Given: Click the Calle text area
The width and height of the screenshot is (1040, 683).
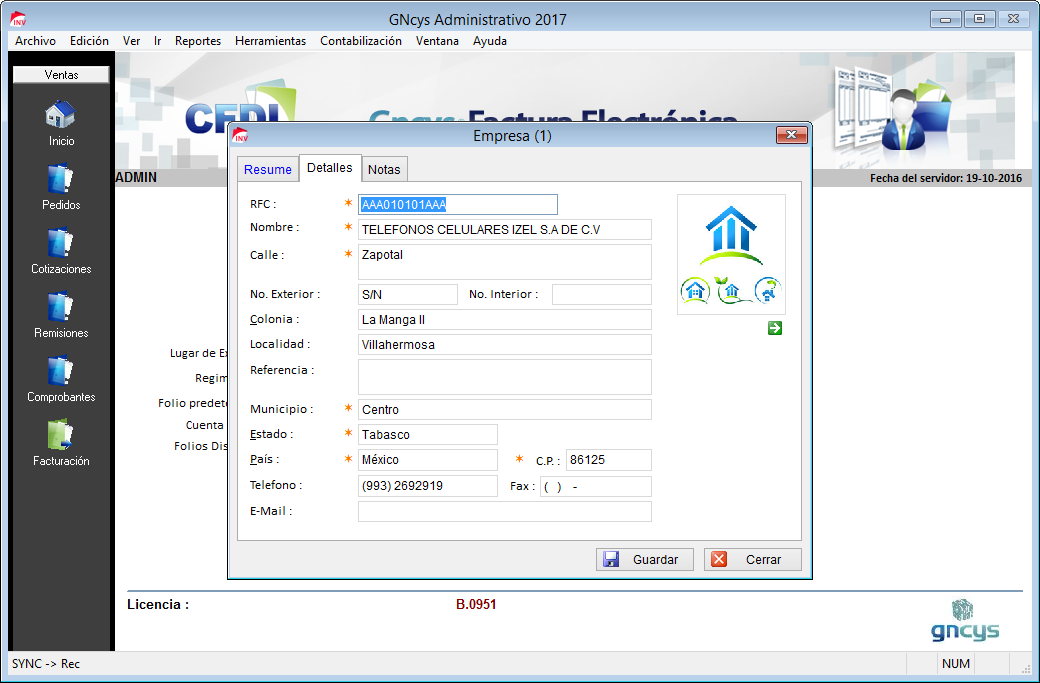Looking at the screenshot, I should coord(505,262).
